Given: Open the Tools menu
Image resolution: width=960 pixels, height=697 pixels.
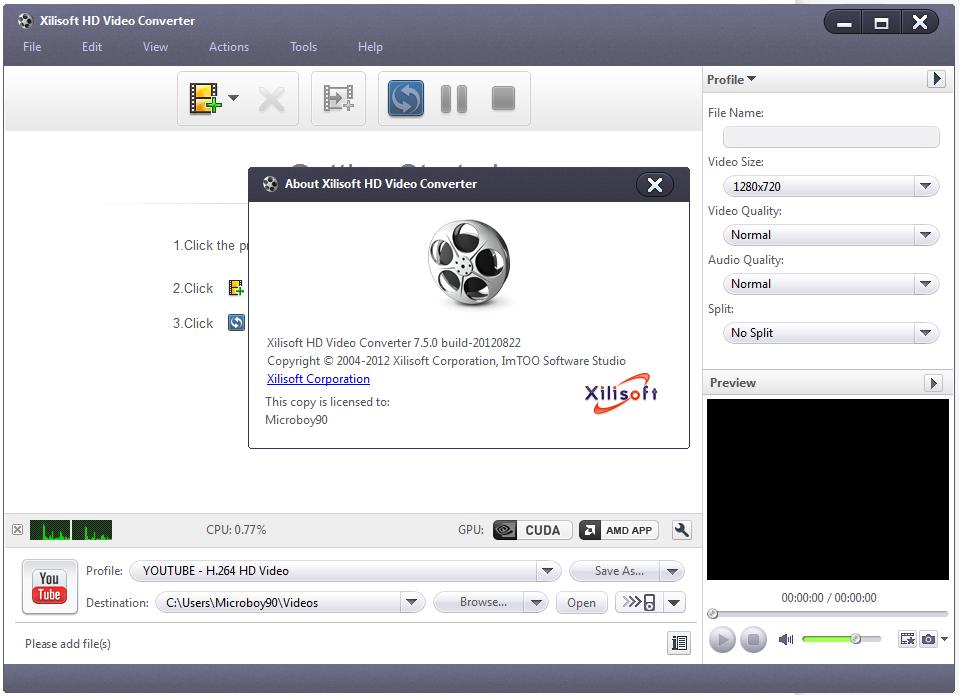Looking at the screenshot, I should point(303,47).
